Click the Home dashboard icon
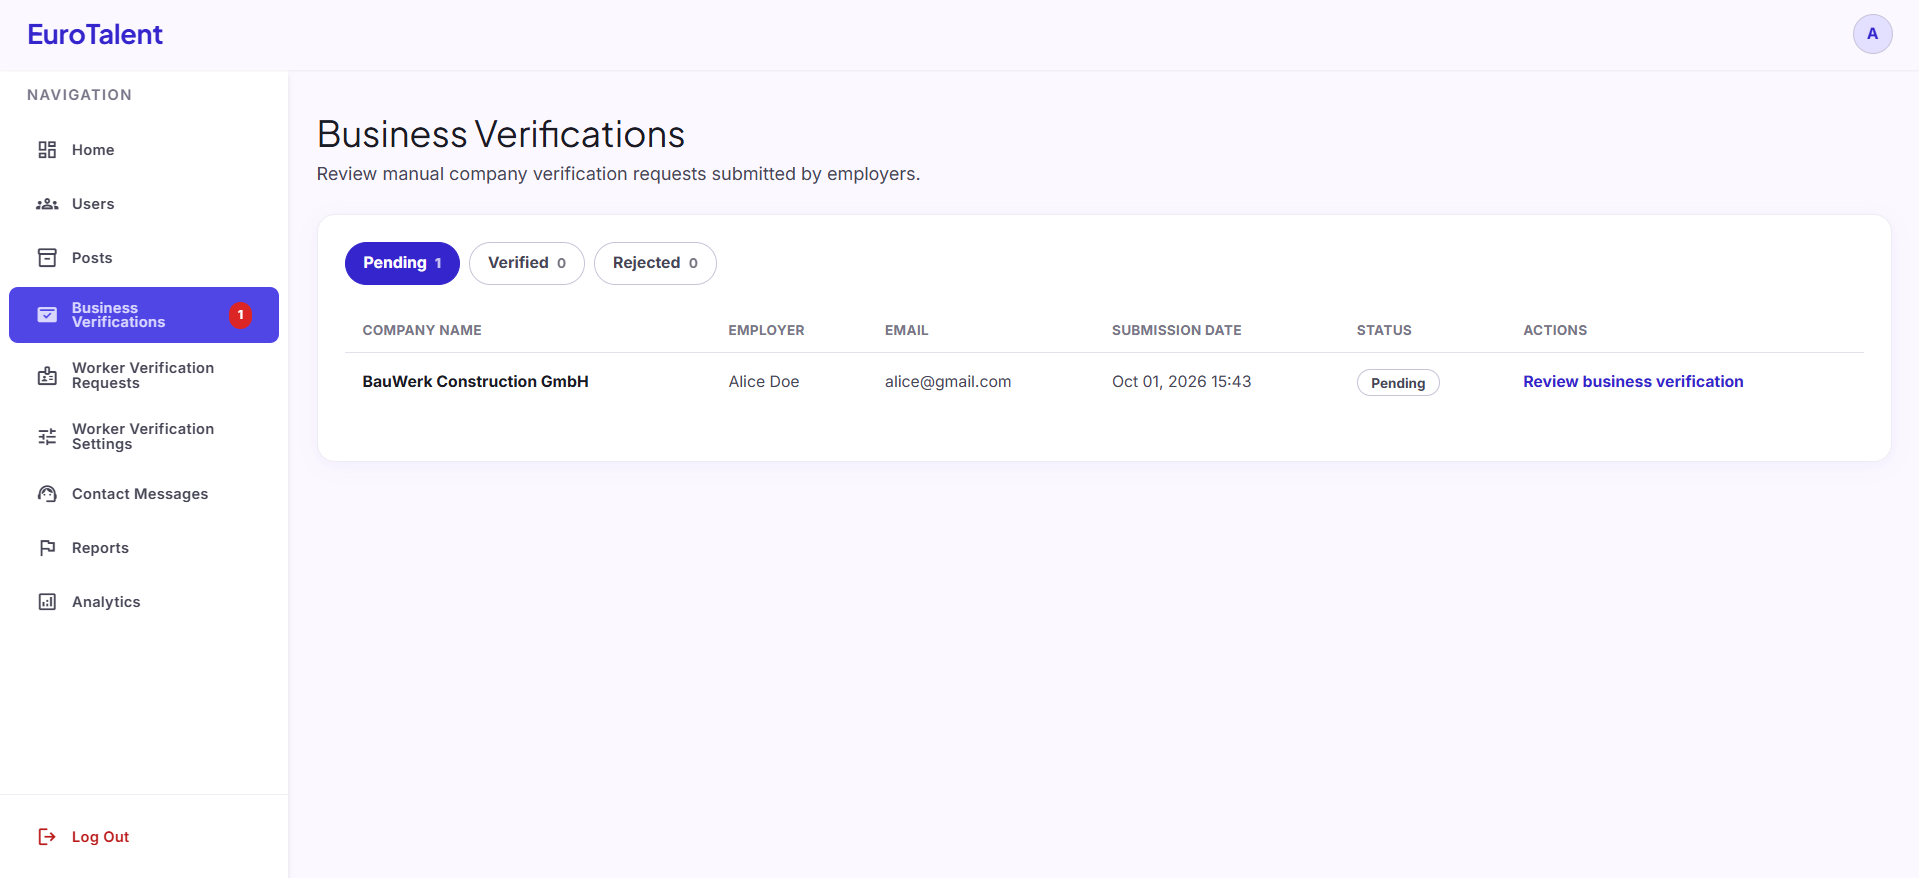 47,150
